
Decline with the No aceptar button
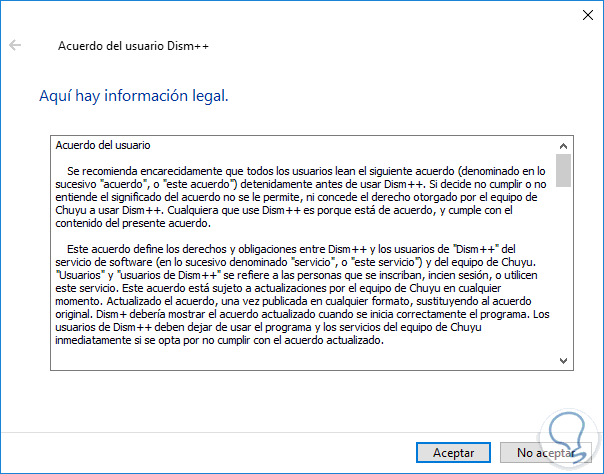click(545, 452)
